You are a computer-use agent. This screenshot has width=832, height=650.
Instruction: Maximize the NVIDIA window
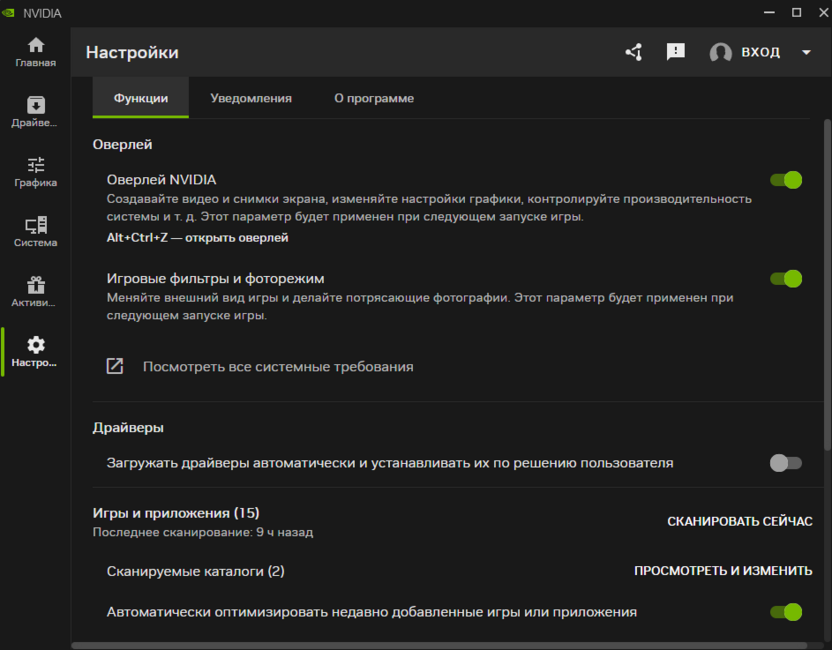coord(796,12)
